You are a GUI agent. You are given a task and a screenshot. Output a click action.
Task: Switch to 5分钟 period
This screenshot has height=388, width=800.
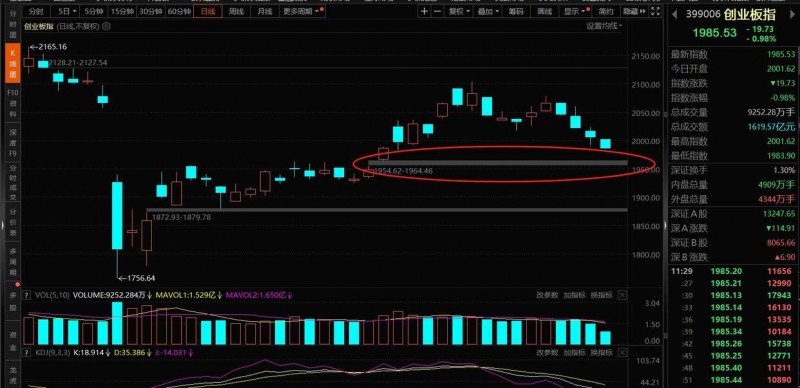[93, 11]
